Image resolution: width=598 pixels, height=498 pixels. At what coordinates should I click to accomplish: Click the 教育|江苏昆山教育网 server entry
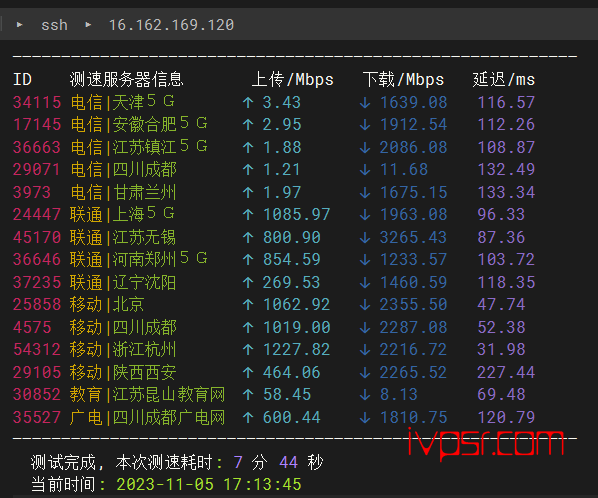pos(147,395)
